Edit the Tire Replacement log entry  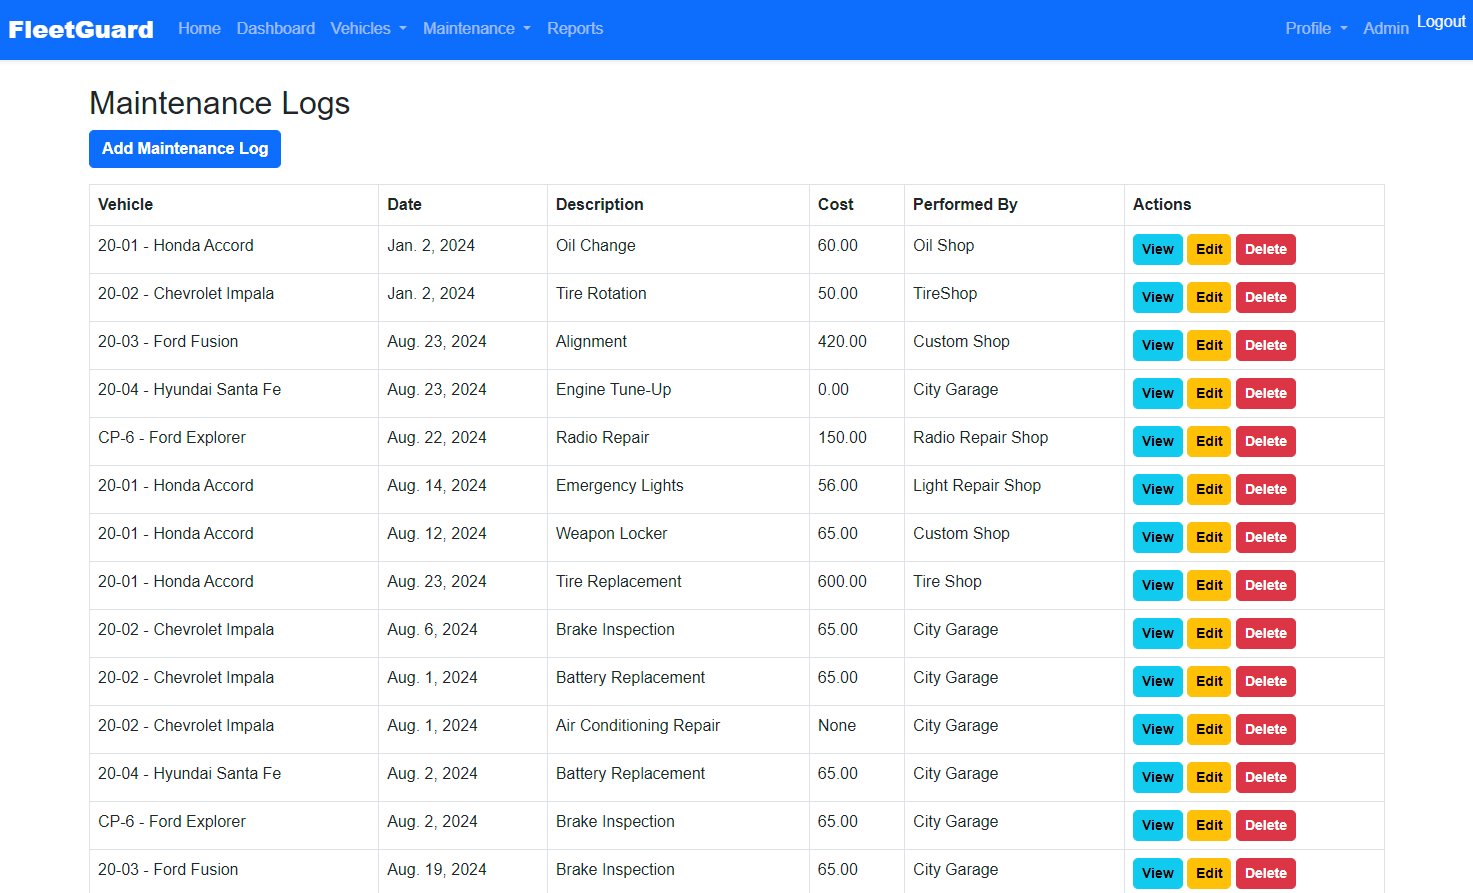click(x=1209, y=586)
